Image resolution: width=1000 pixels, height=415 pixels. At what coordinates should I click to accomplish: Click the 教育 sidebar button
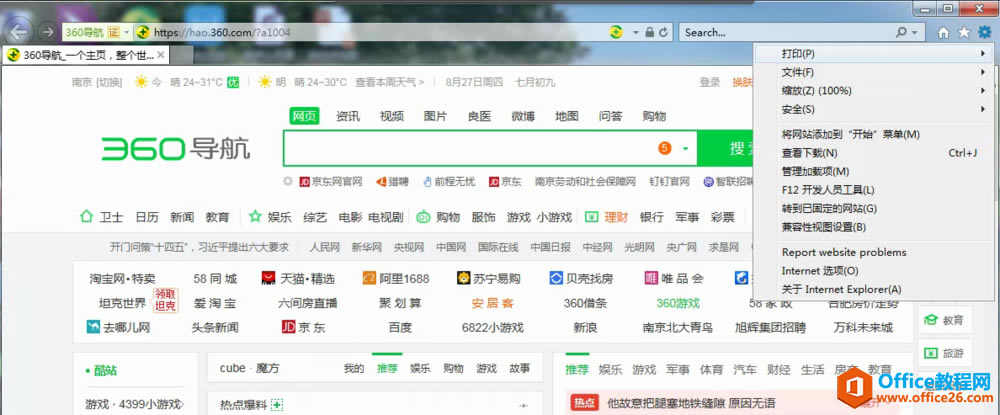pos(945,320)
